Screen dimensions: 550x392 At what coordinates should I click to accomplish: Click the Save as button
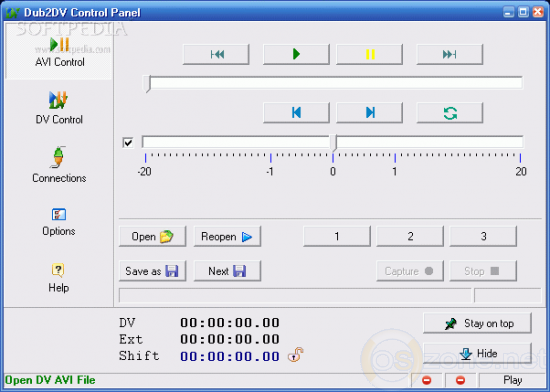point(153,271)
